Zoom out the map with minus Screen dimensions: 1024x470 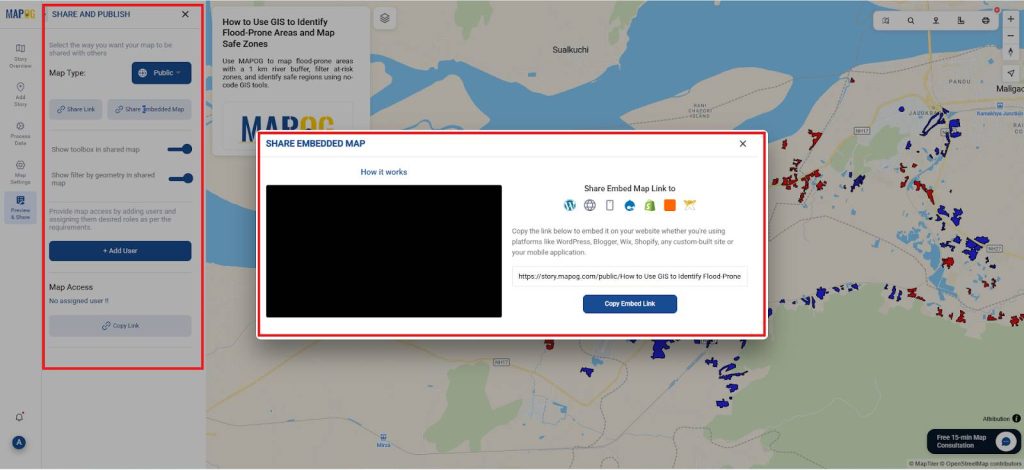pyautogui.click(x=1011, y=35)
